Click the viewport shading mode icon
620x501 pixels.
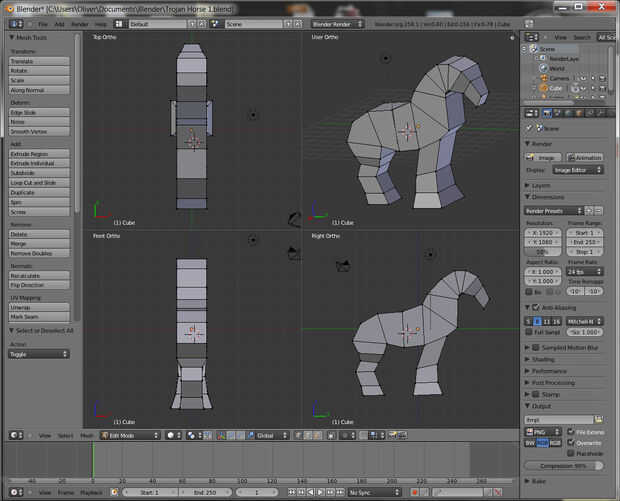[x=171, y=435]
